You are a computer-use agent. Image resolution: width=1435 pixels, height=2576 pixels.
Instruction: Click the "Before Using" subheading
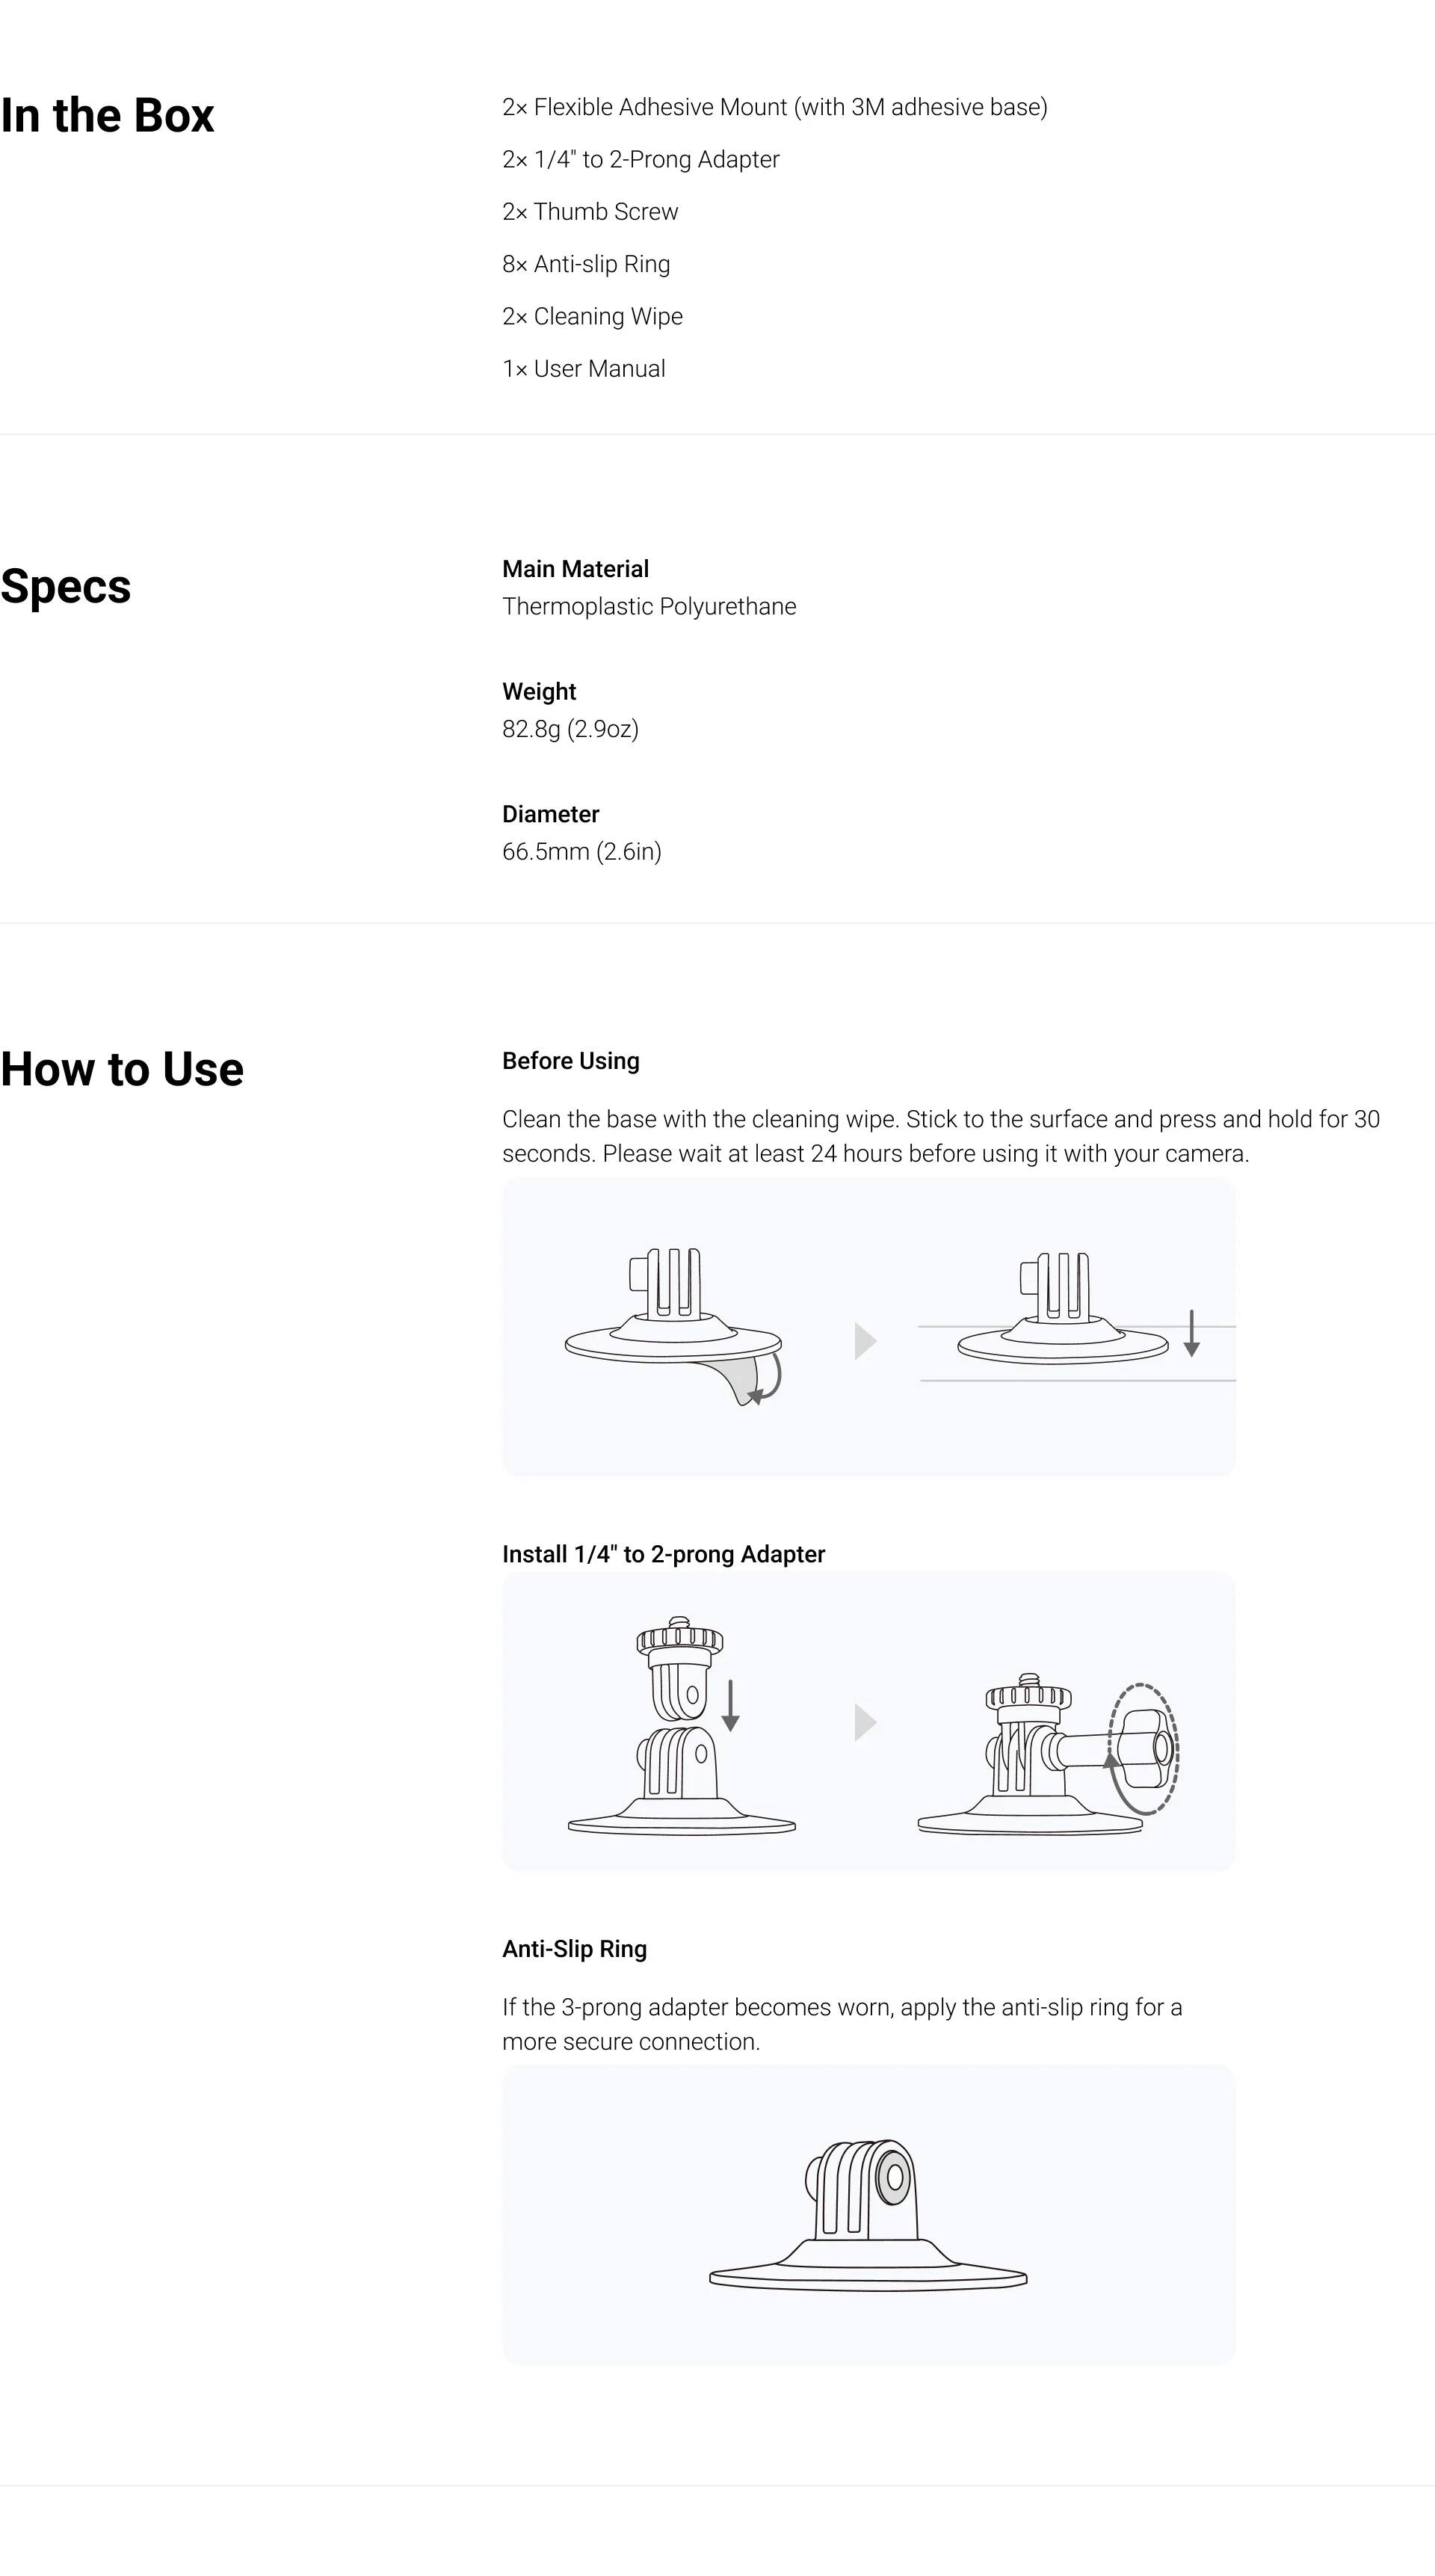click(x=570, y=1061)
